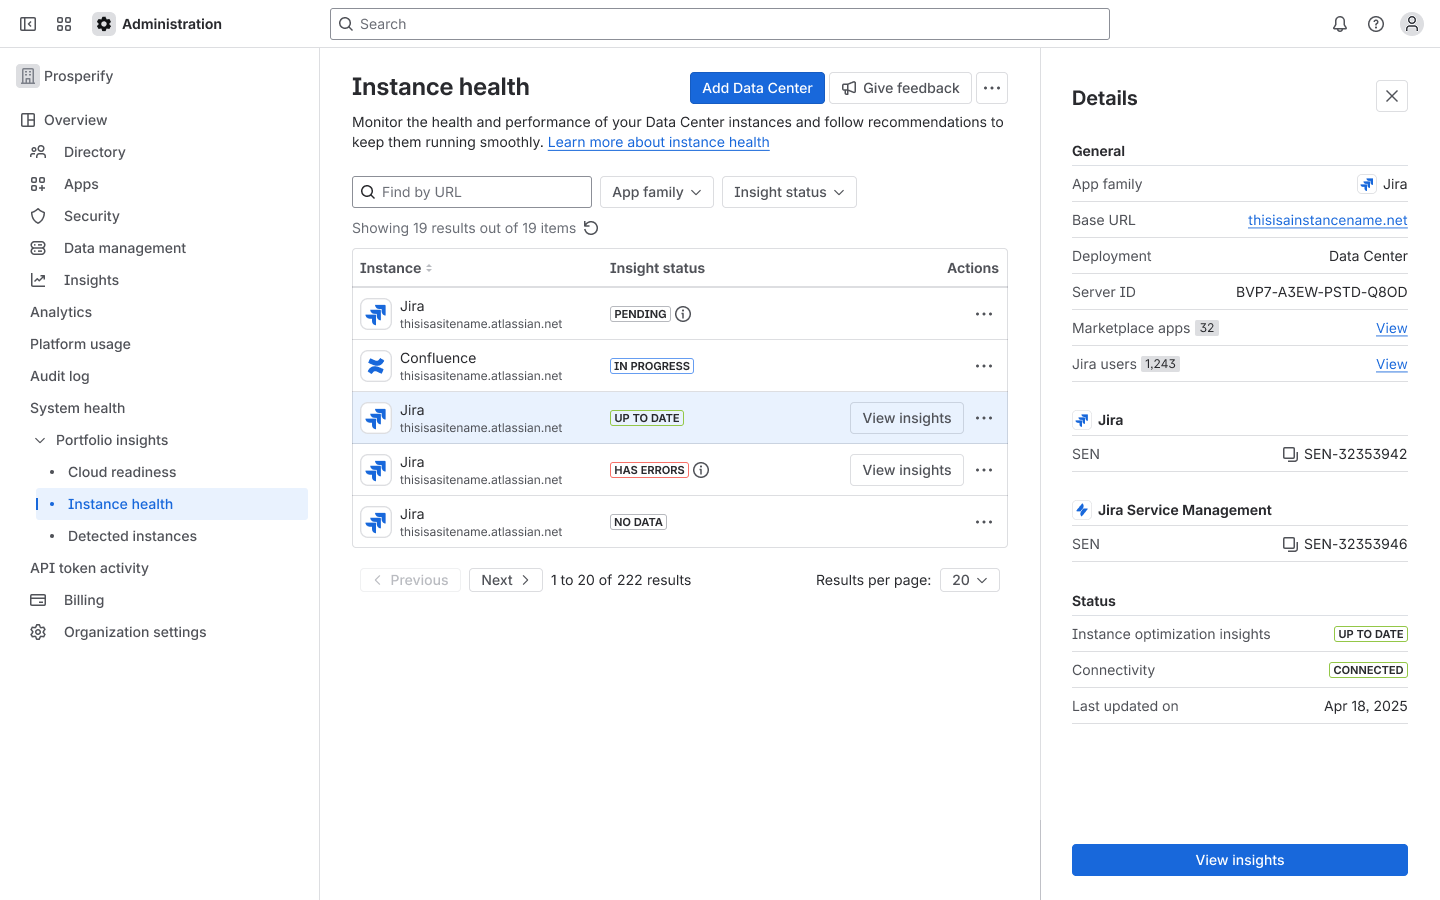Viewport: 1440px width, 900px height.
Task: Open actions menu for HAS ERRORS row
Action: pos(984,470)
